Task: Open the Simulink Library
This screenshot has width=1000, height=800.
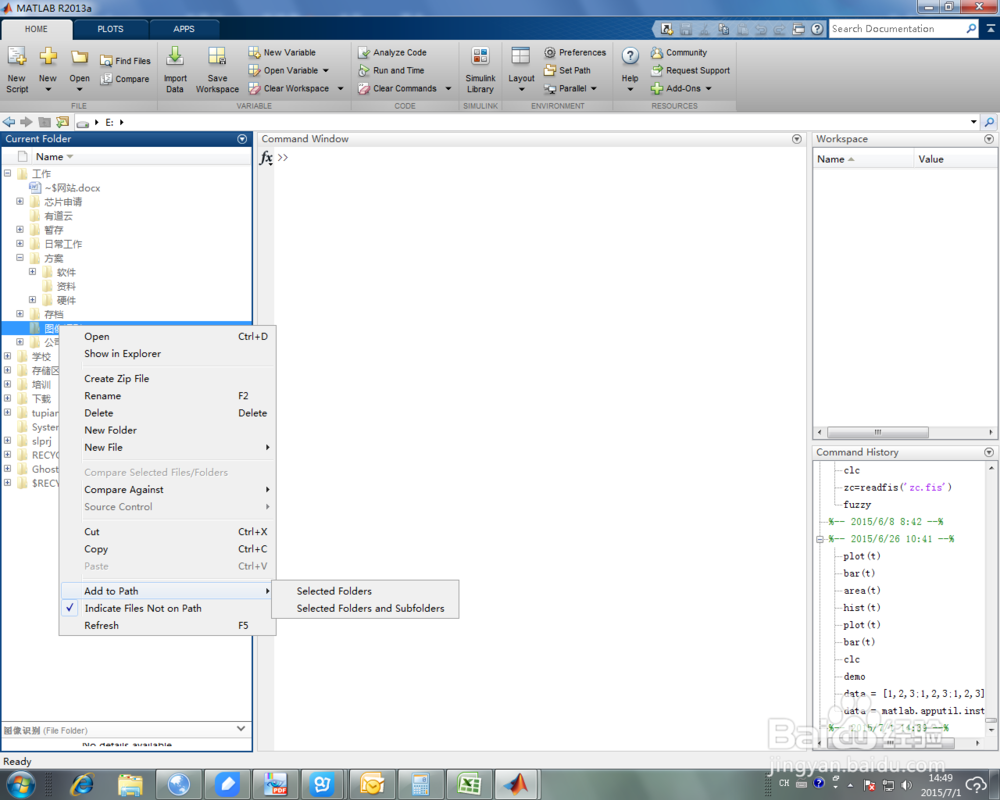Action: click(x=480, y=70)
